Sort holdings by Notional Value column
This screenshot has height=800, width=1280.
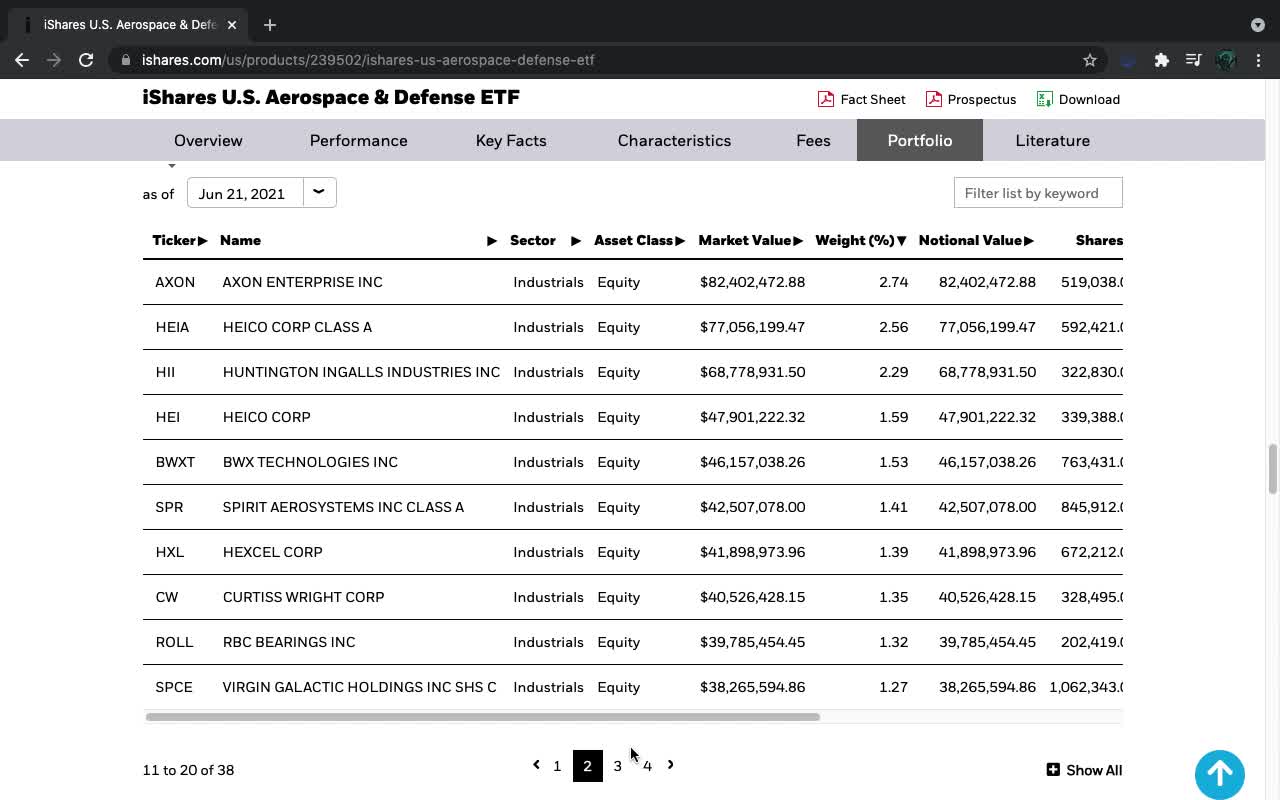(976, 240)
